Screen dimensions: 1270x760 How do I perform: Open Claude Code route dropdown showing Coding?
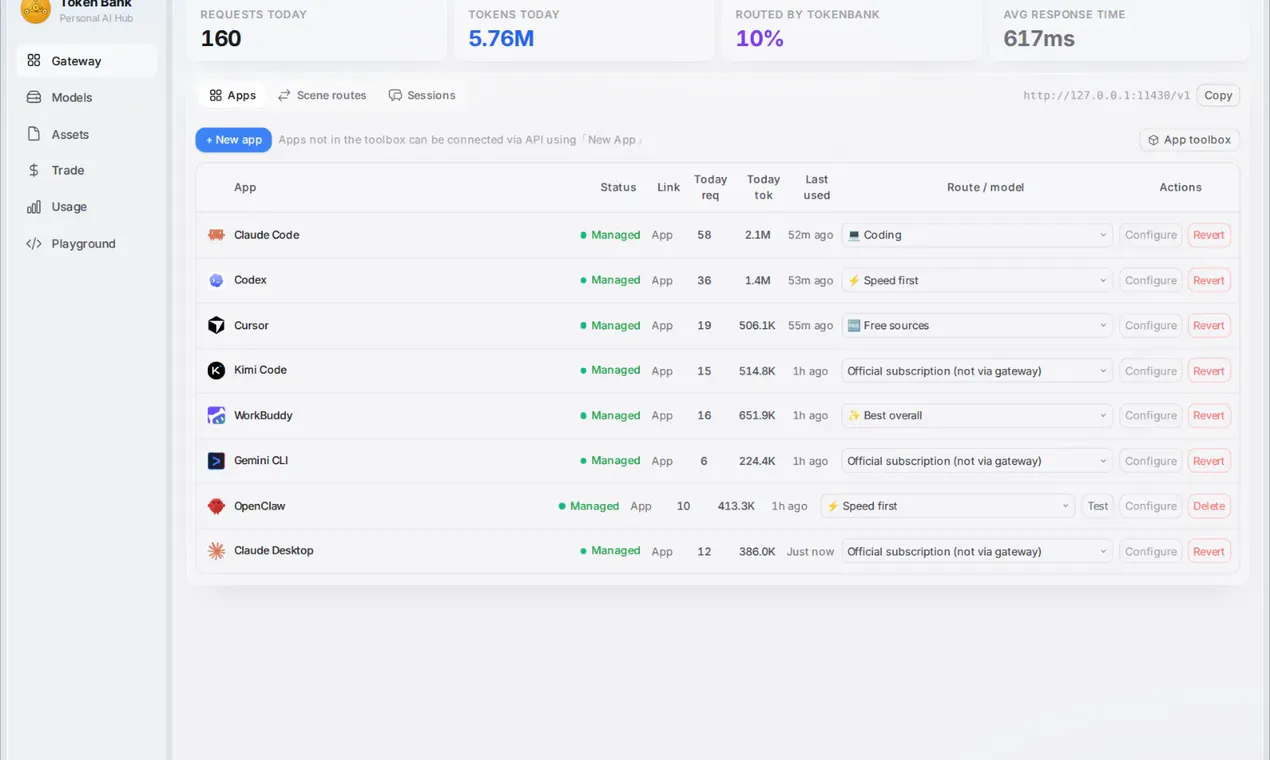977,235
